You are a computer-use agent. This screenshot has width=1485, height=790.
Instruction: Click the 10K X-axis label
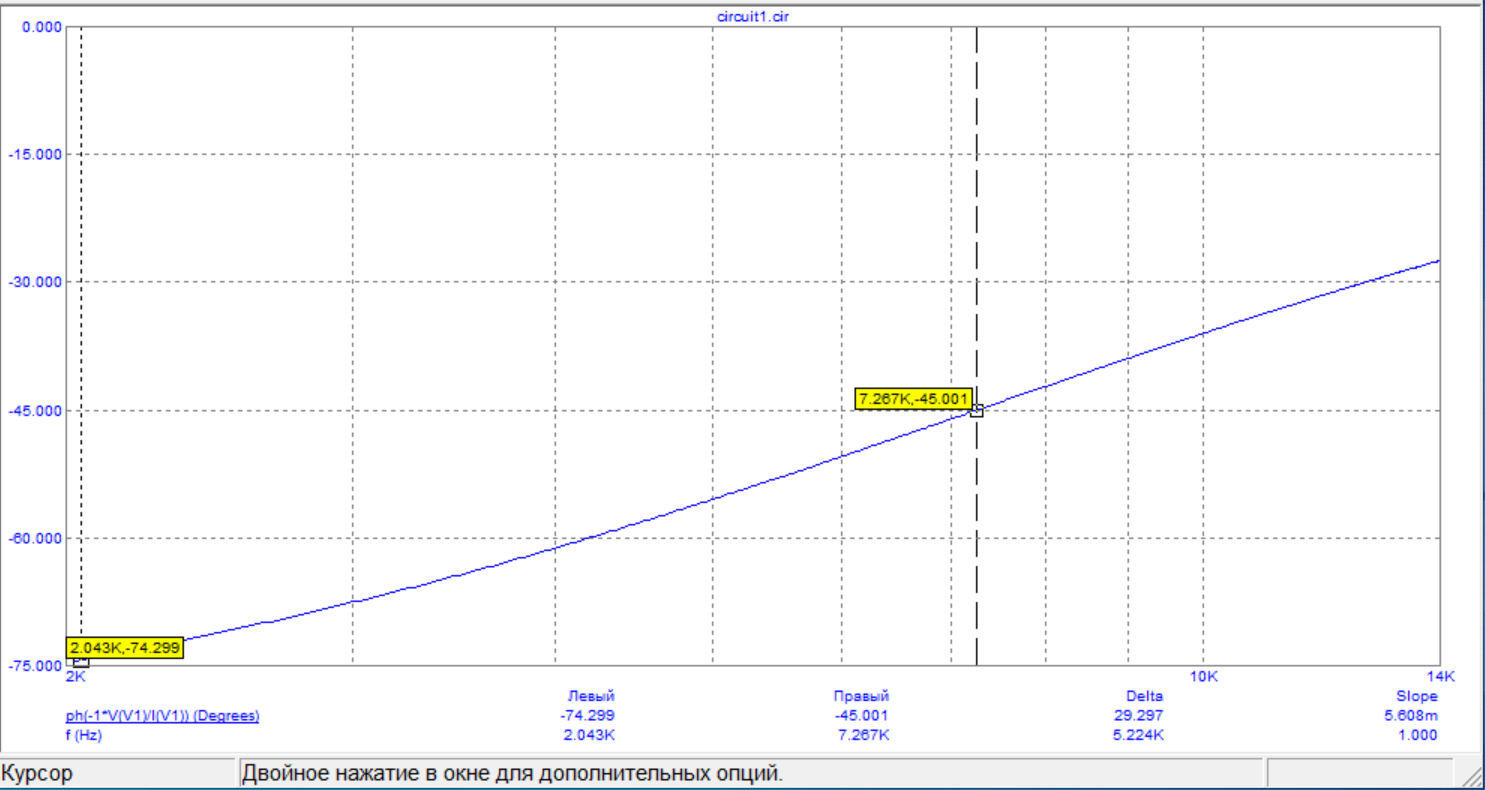(x=1204, y=677)
